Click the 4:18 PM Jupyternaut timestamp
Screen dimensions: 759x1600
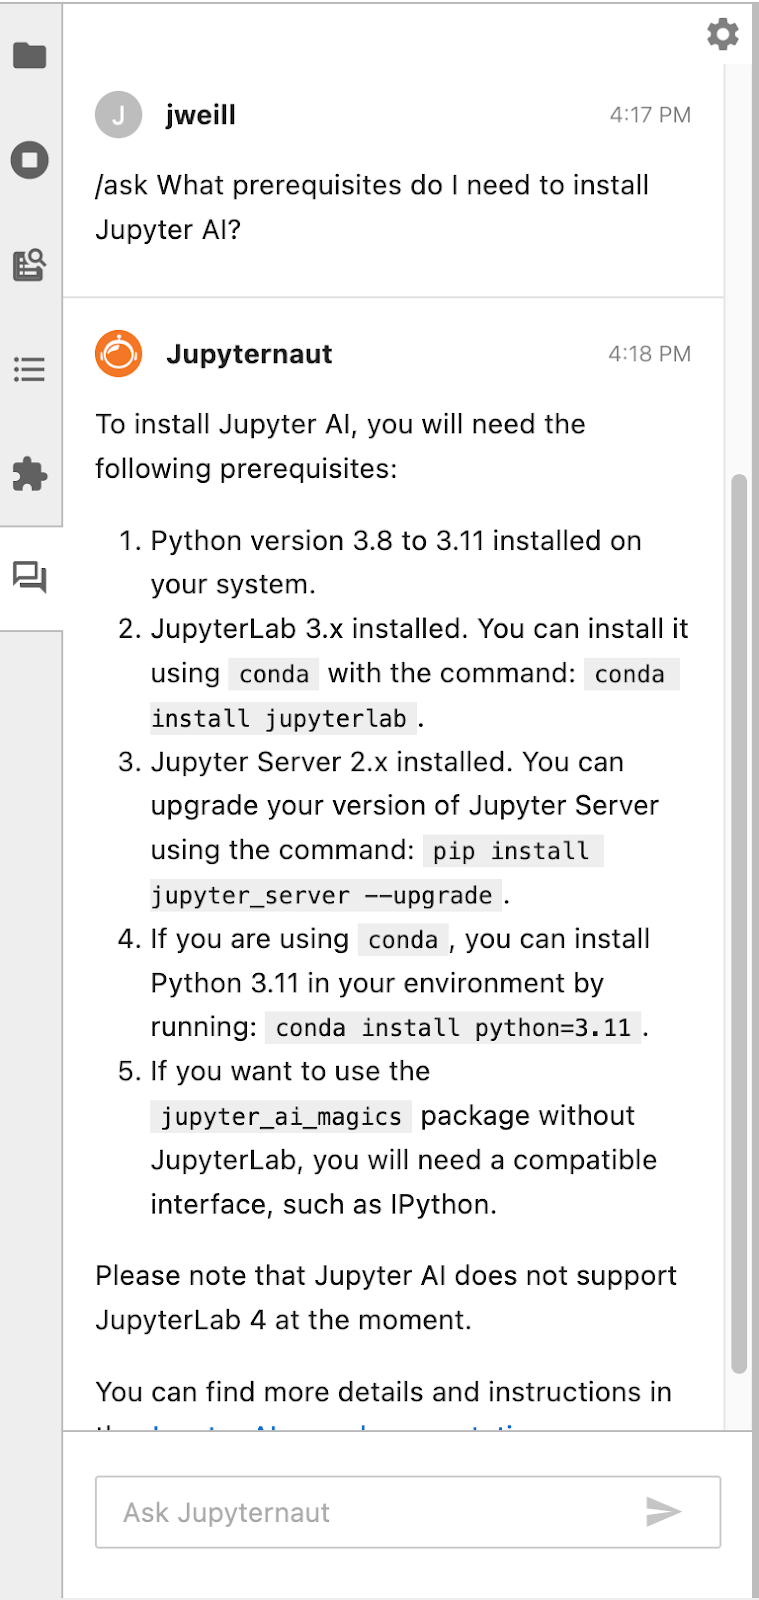pyautogui.click(x=650, y=353)
